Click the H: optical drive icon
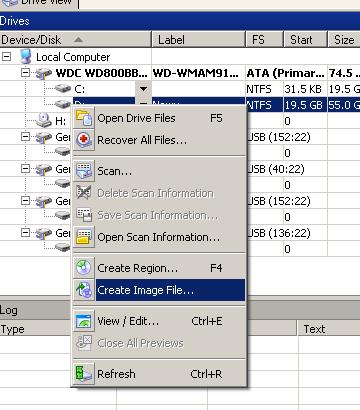 pos(44,120)
